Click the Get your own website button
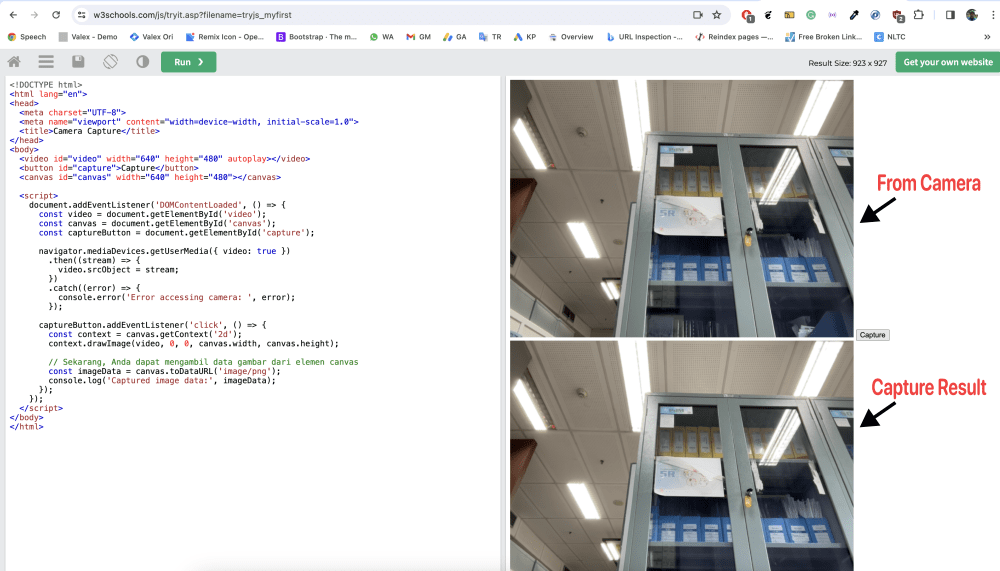 coord(948,62)
